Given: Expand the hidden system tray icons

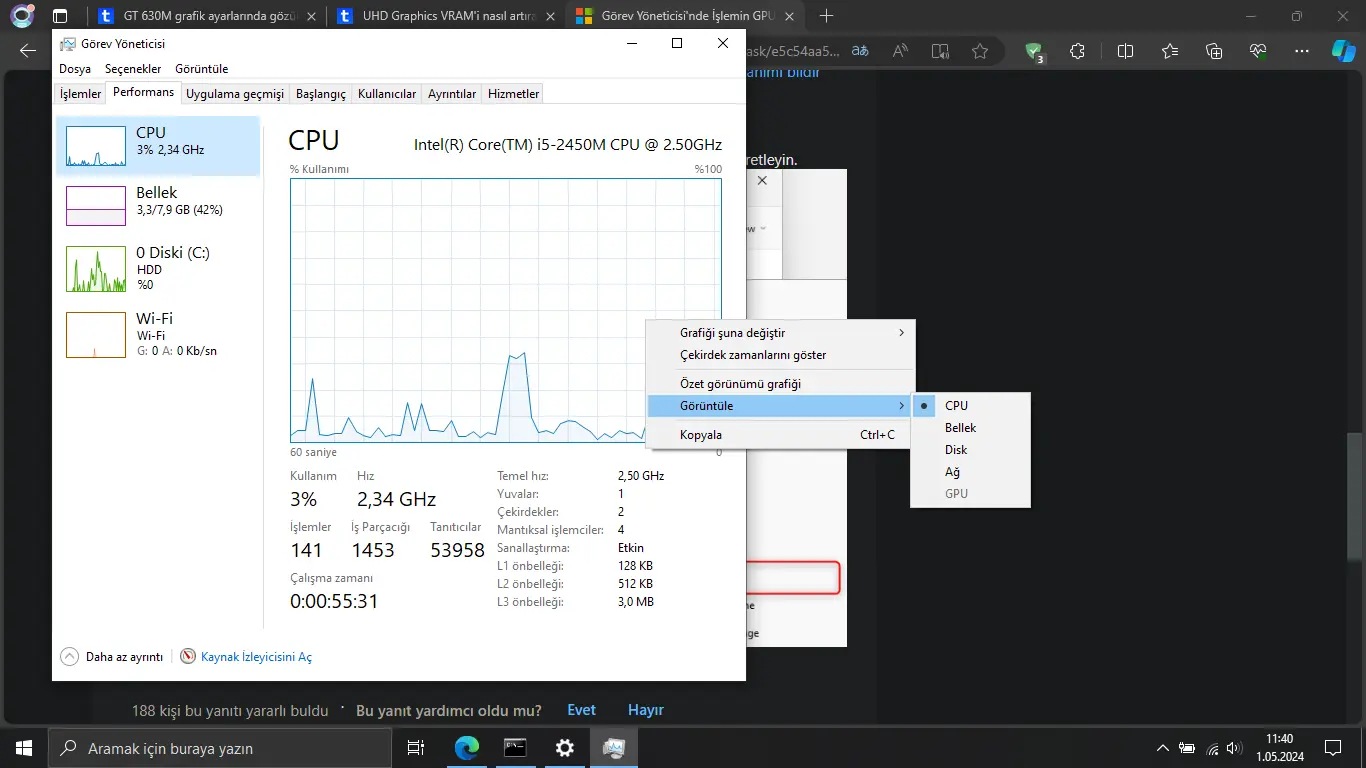Looking at the screenshot, I should pyautogui.click(x=1162, y=748).
